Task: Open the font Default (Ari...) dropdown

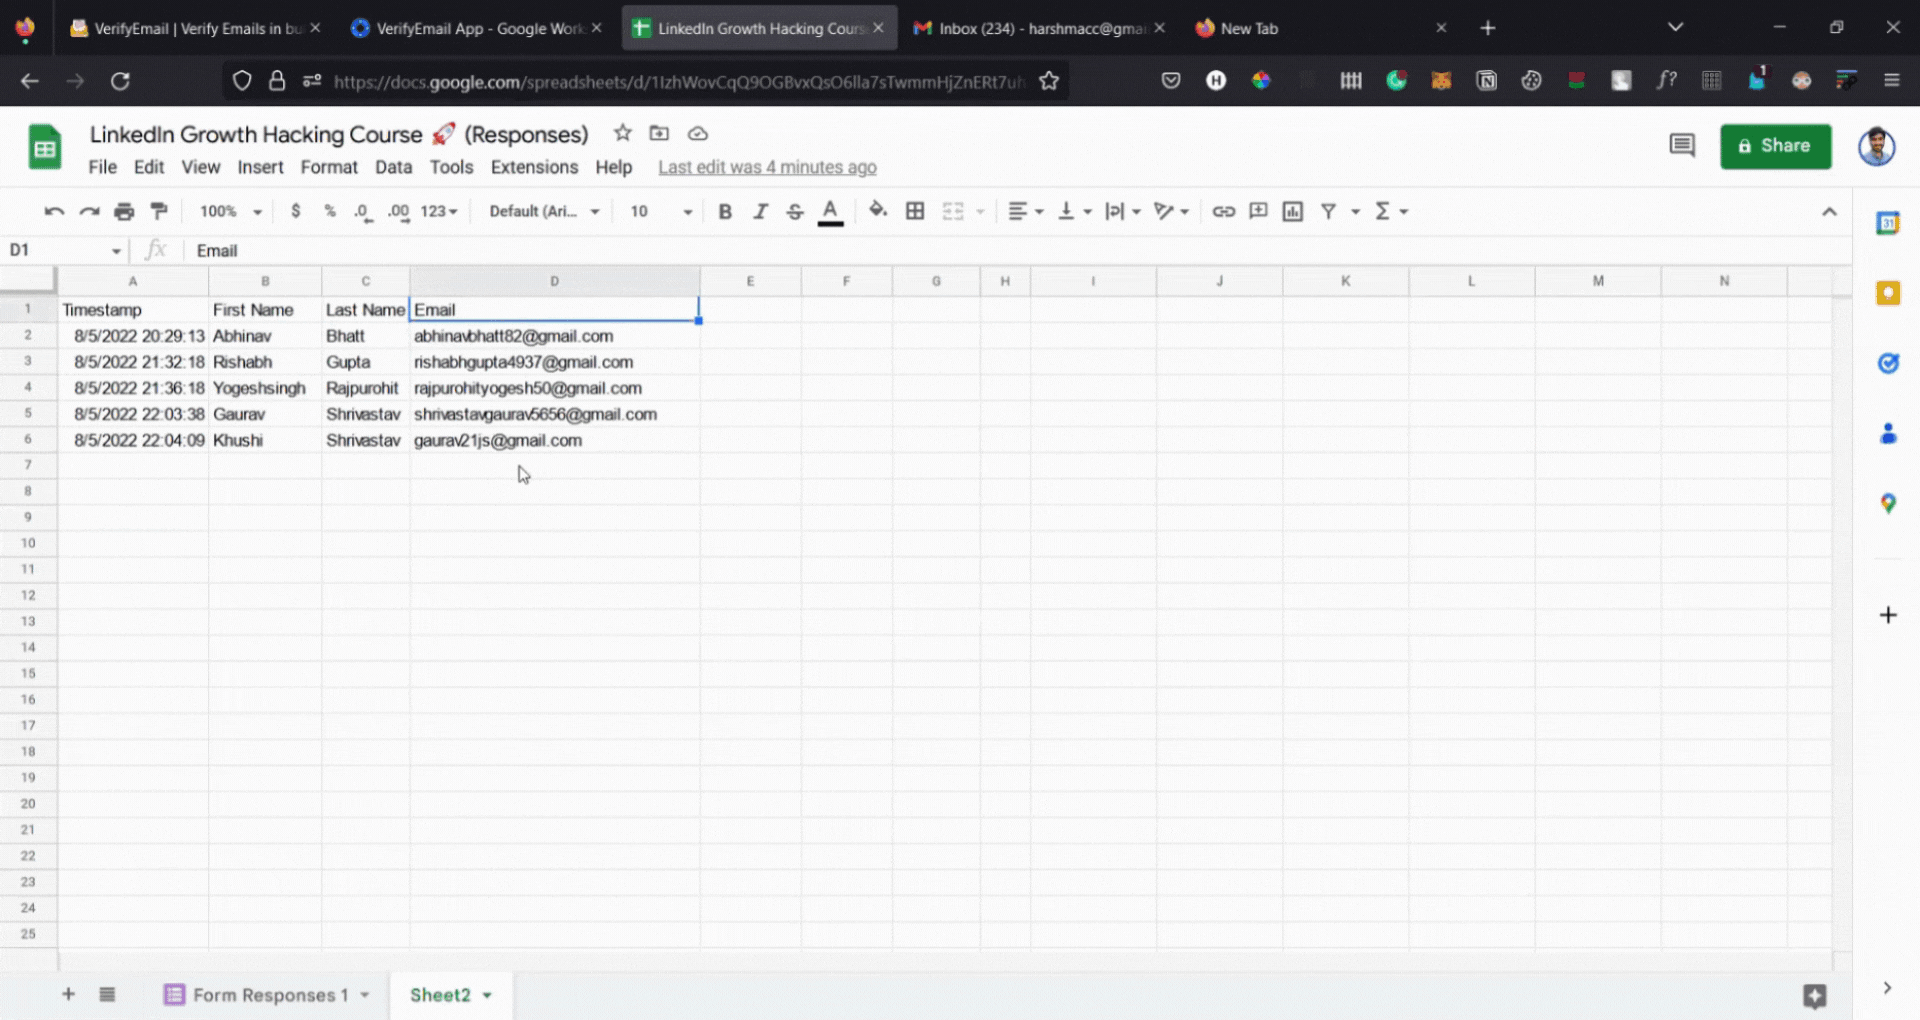Action: [x=544, y=211]
